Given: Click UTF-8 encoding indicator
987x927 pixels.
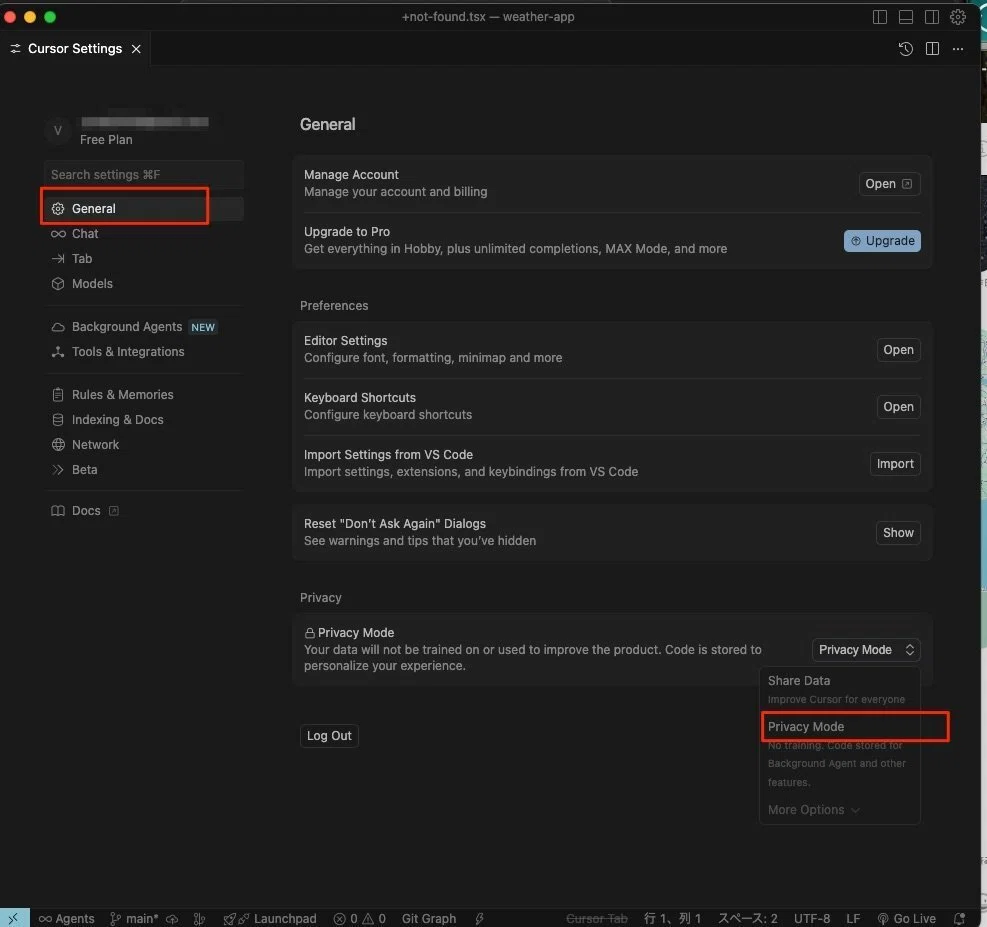Looking at the screenshot, I should click(812, 918).
